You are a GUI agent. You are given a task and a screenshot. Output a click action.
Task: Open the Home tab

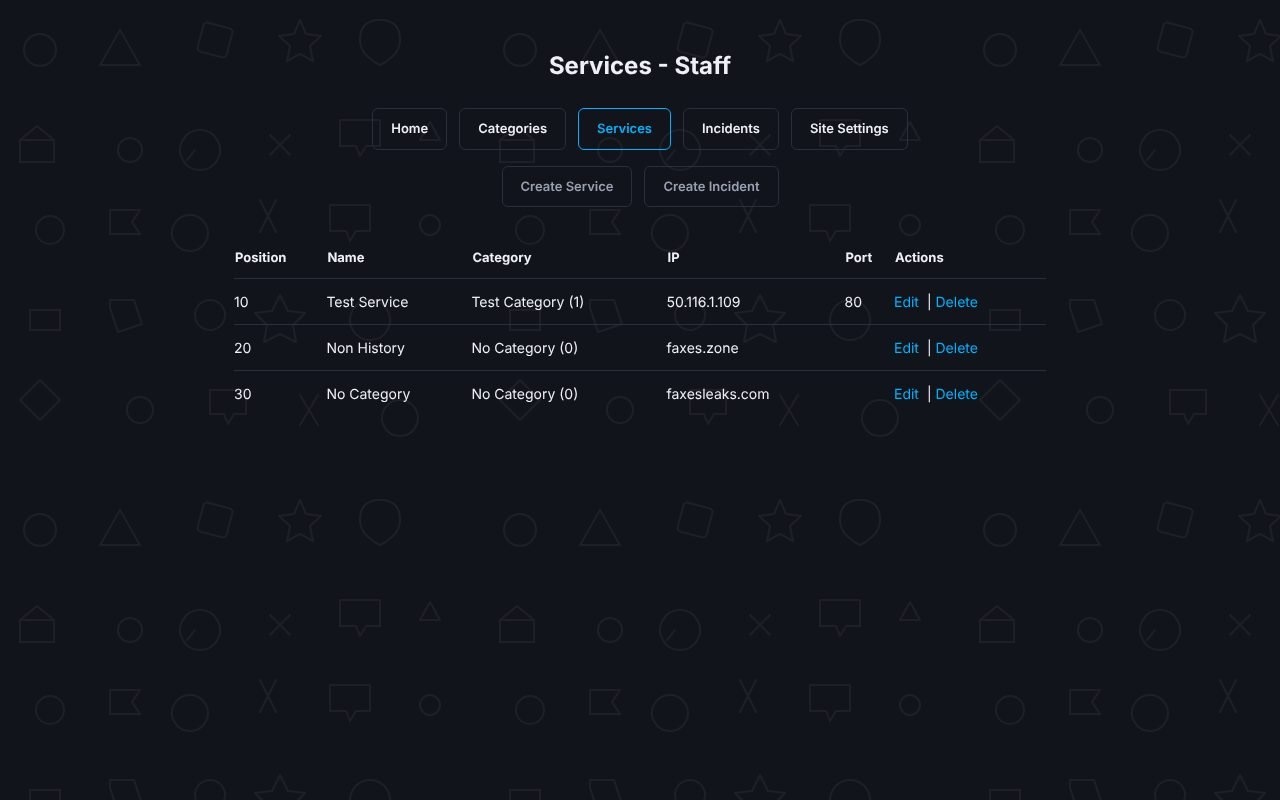click(409, 129)
